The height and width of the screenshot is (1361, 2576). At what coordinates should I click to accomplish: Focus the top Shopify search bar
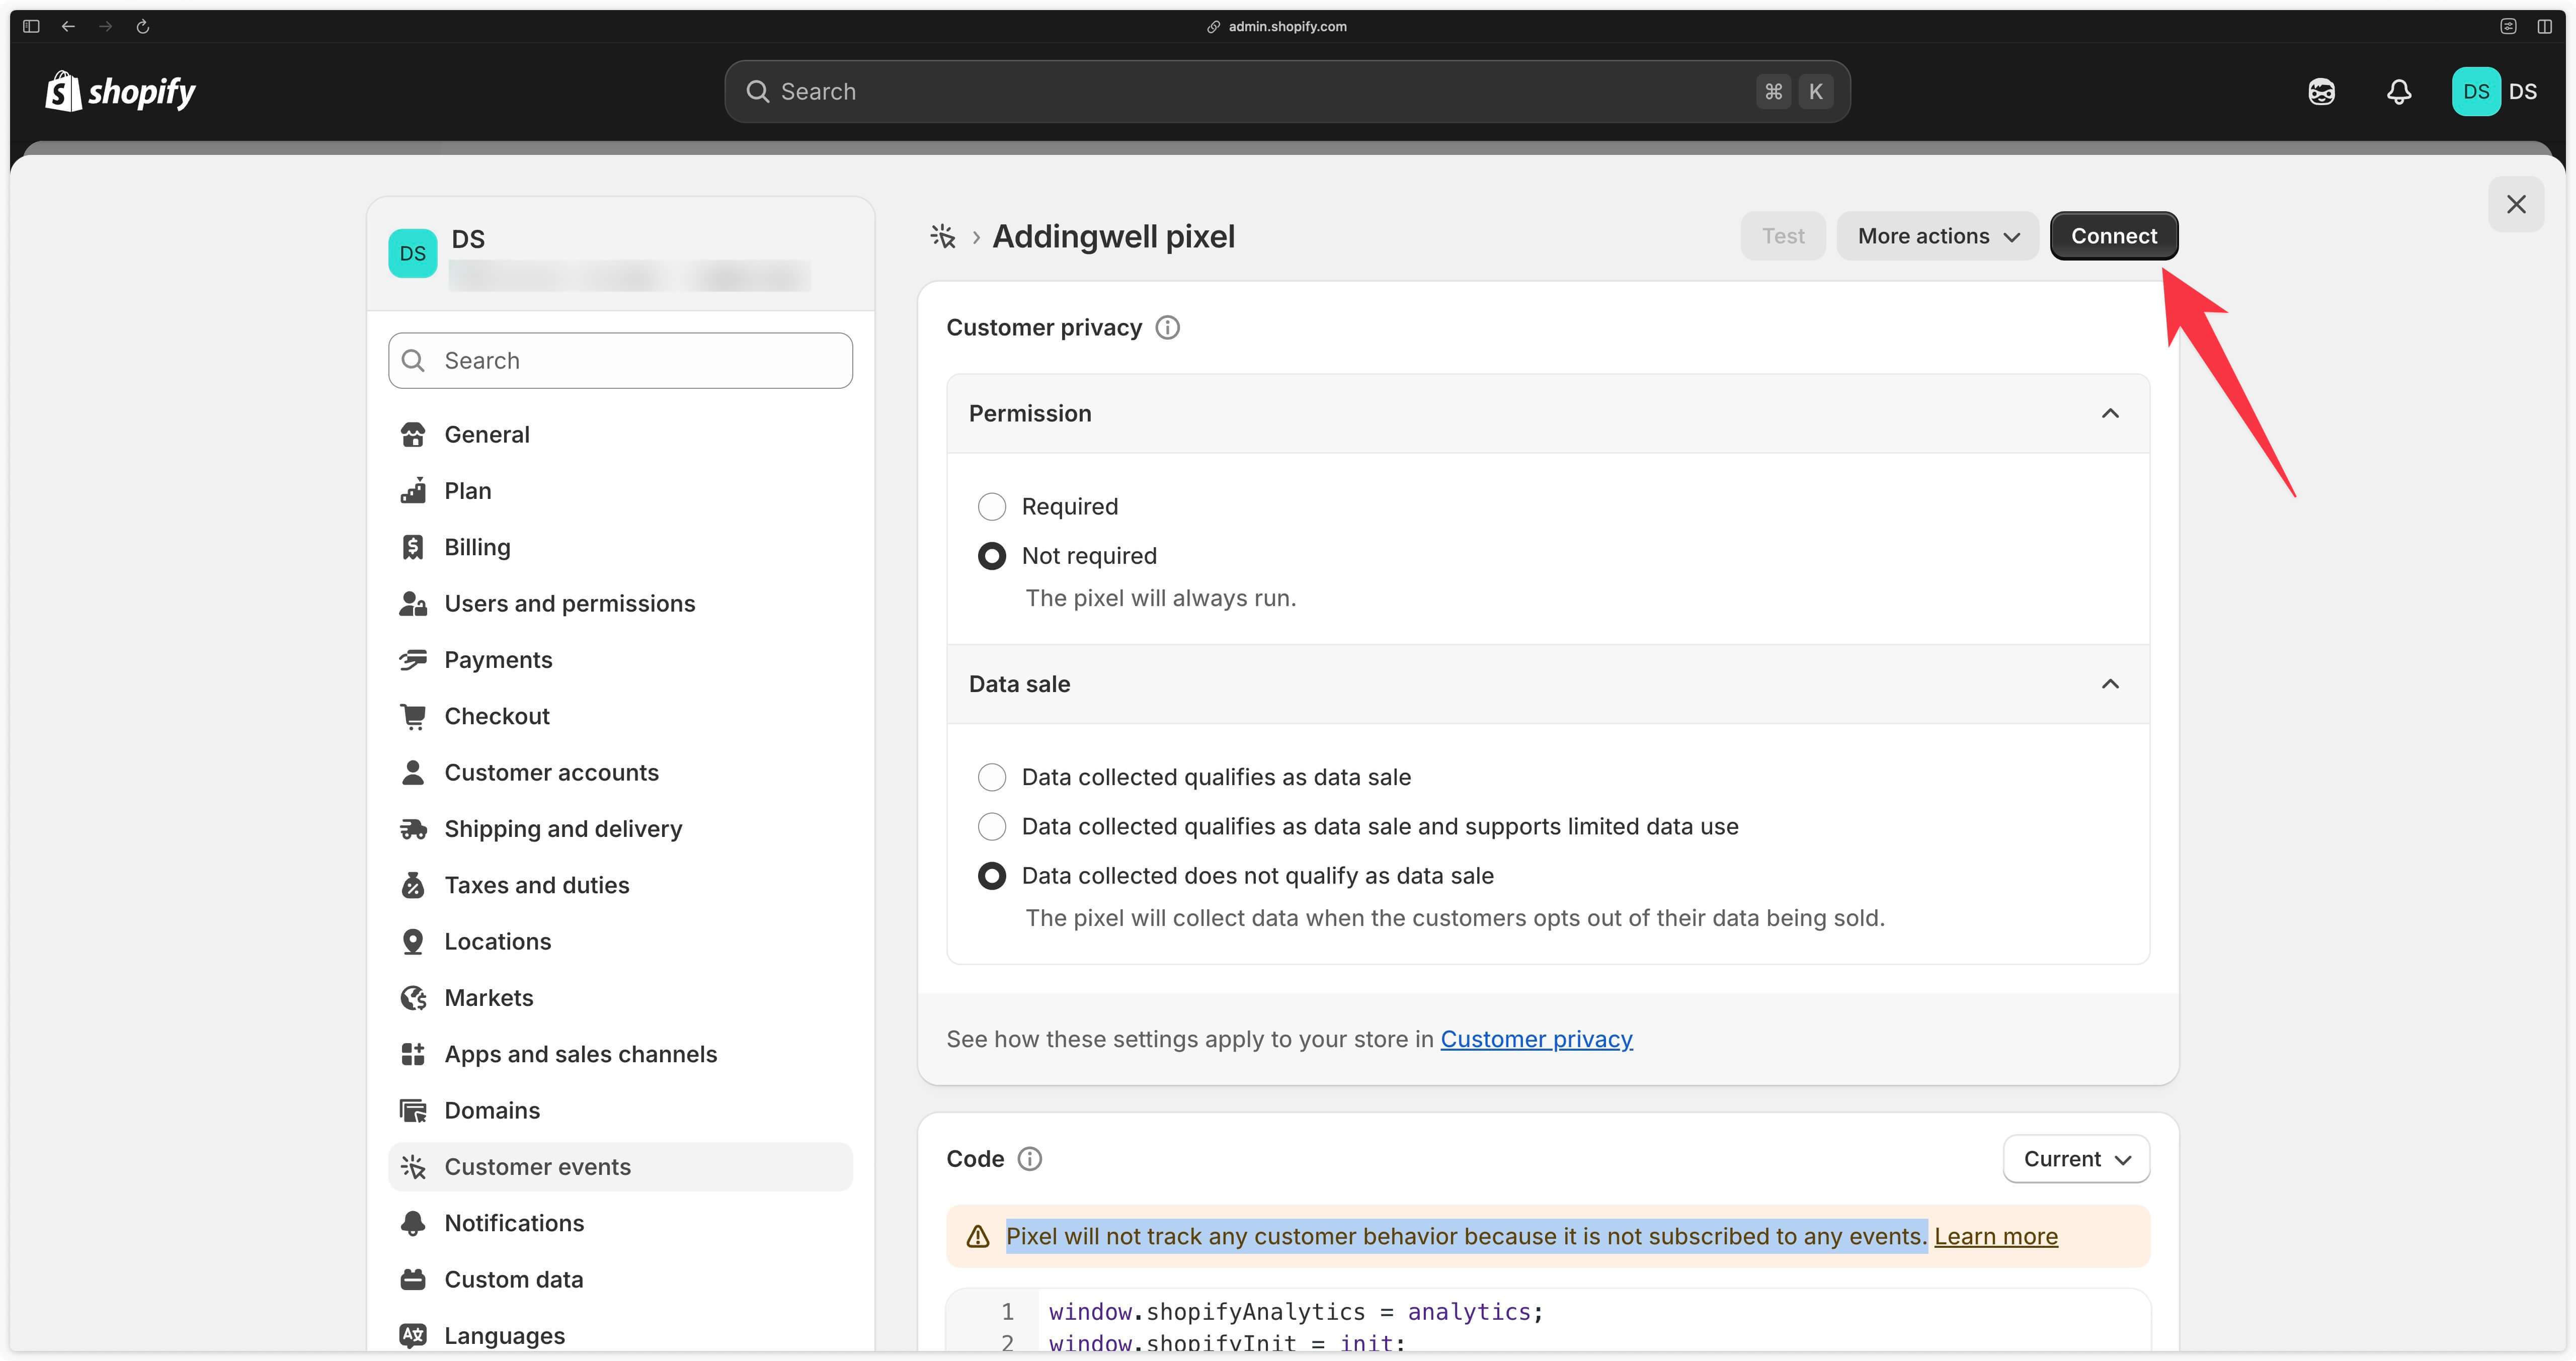(1287, 92)
